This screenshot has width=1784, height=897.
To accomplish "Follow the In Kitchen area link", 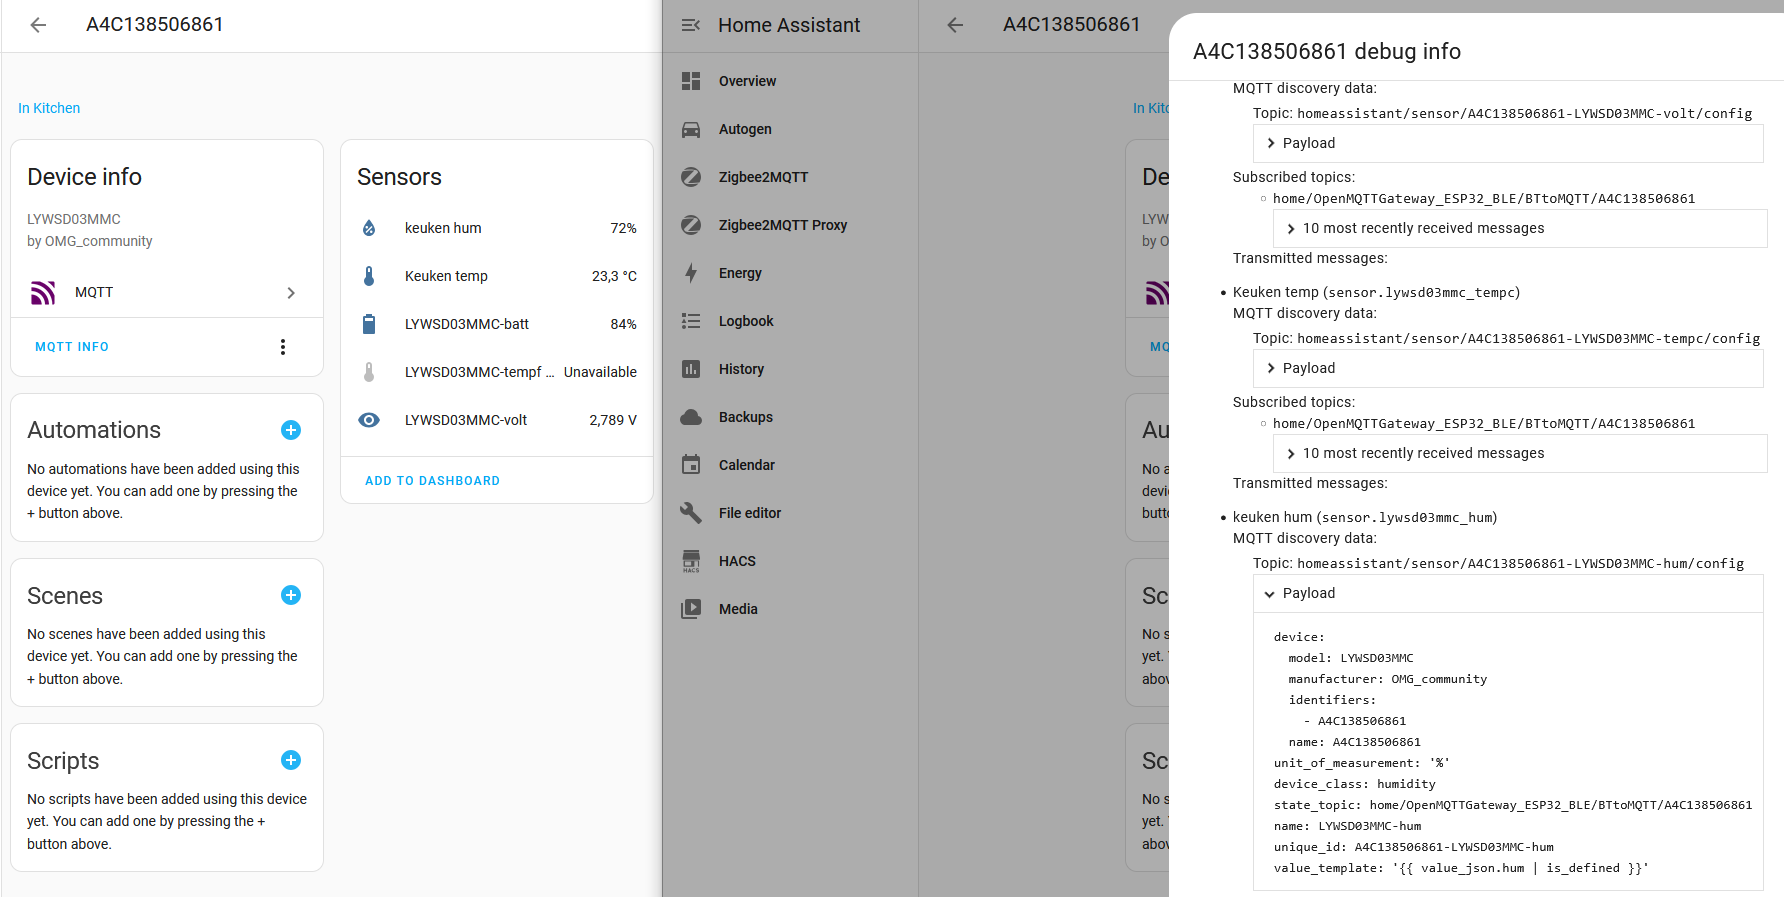I will (x=49, y=108).
